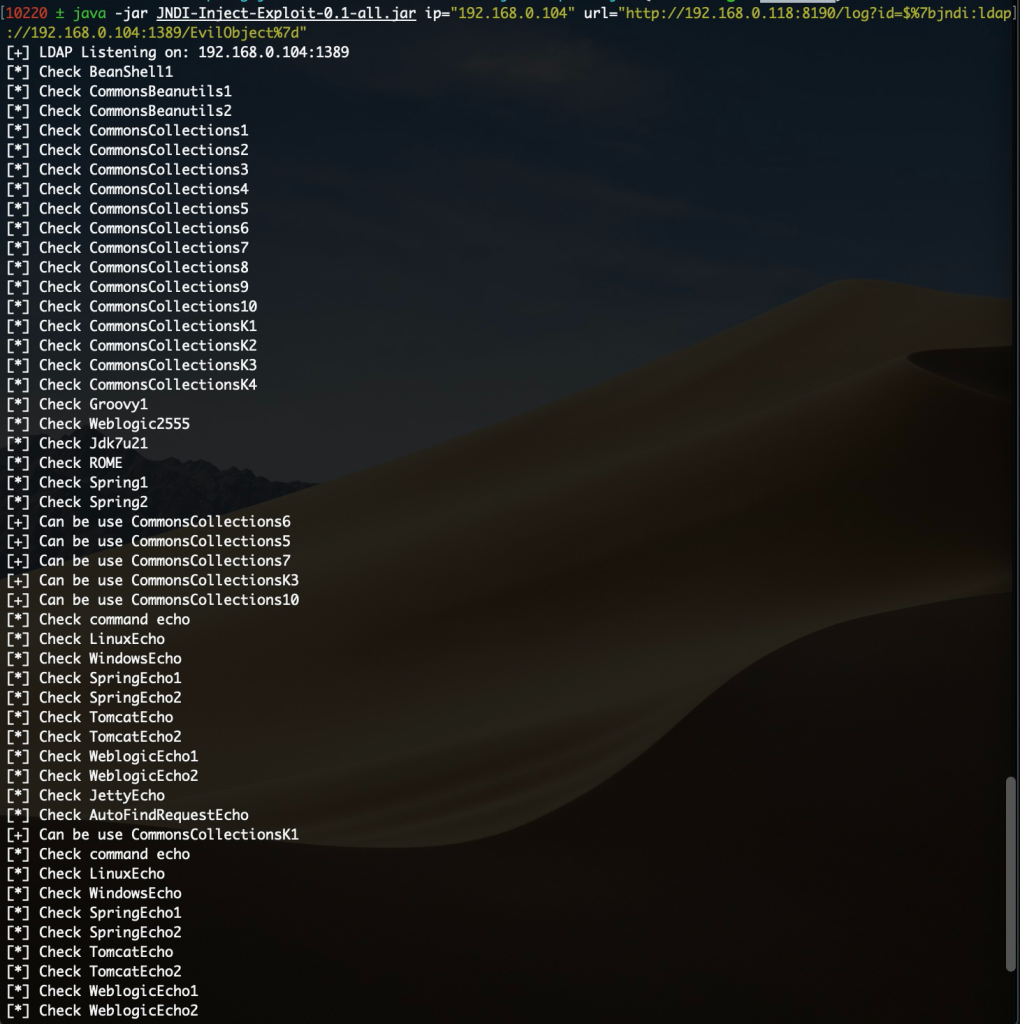Click the 'Check CommonsCollections5' line
1020x1024 pixels.
coord(127,209)
